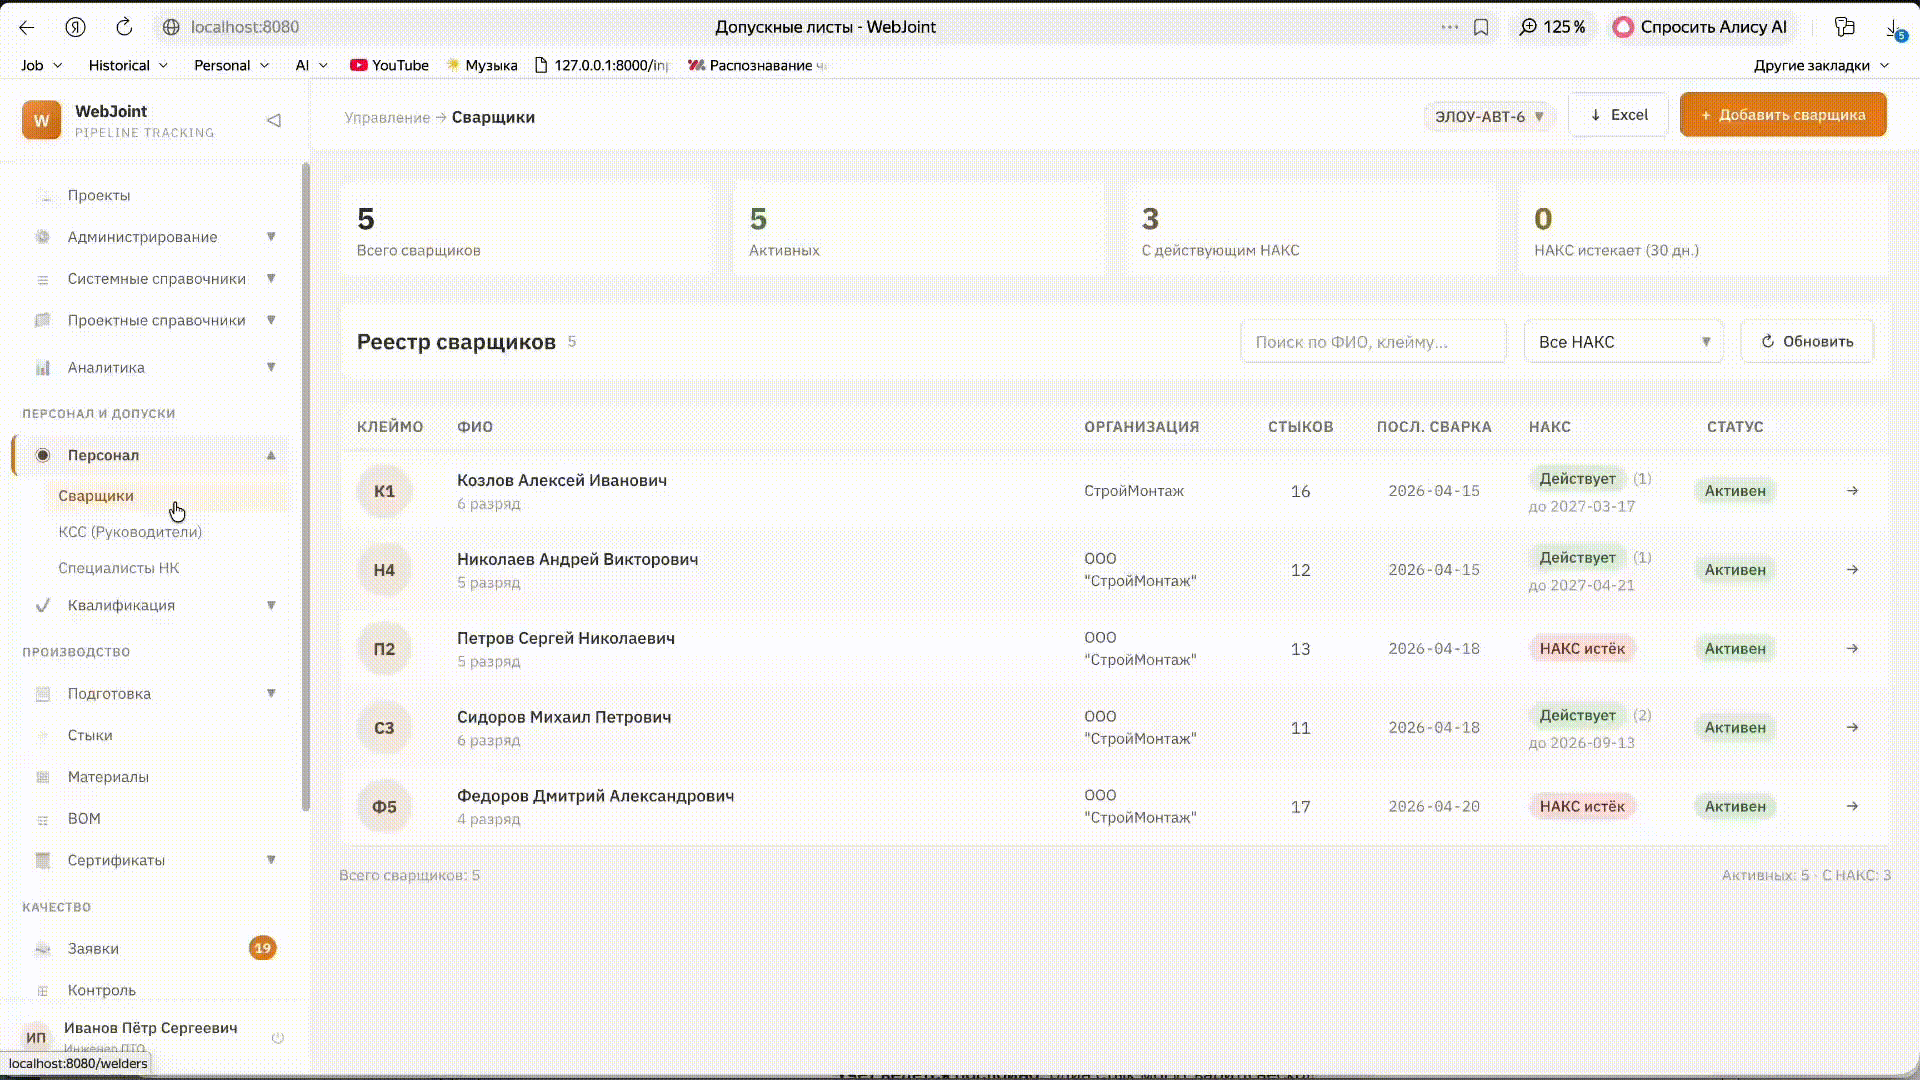
Task: Click the П2 stamp badge
Action: (384, 649)
